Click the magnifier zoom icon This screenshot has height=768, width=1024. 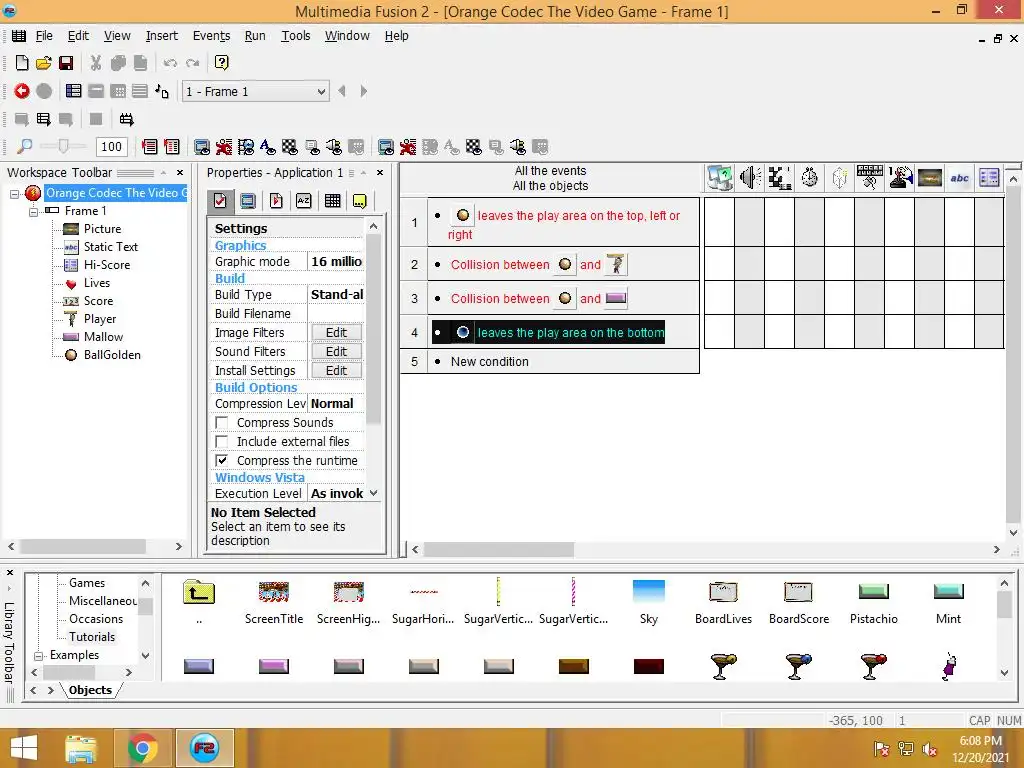click(24, 147)
